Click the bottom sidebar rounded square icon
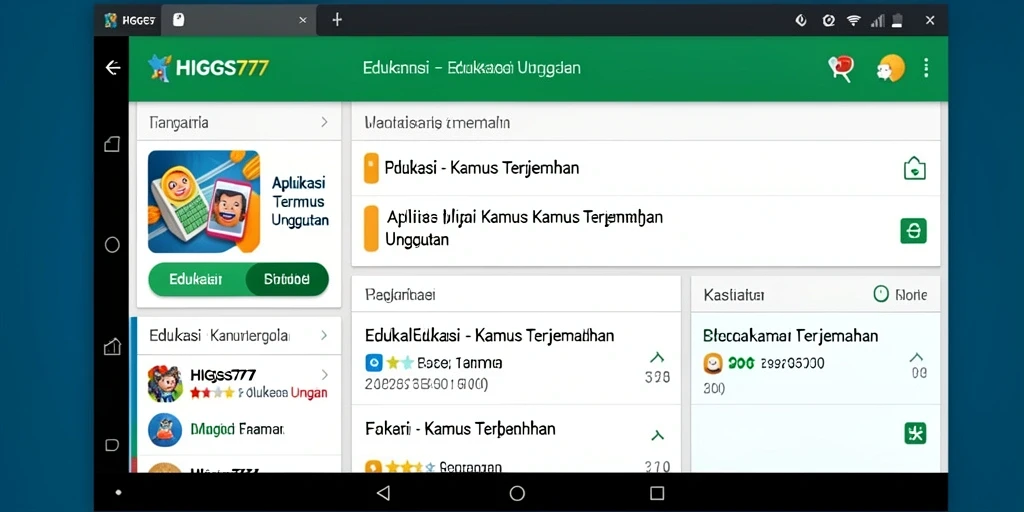Viewport: 1024px width, 512px height. (112, 445)
